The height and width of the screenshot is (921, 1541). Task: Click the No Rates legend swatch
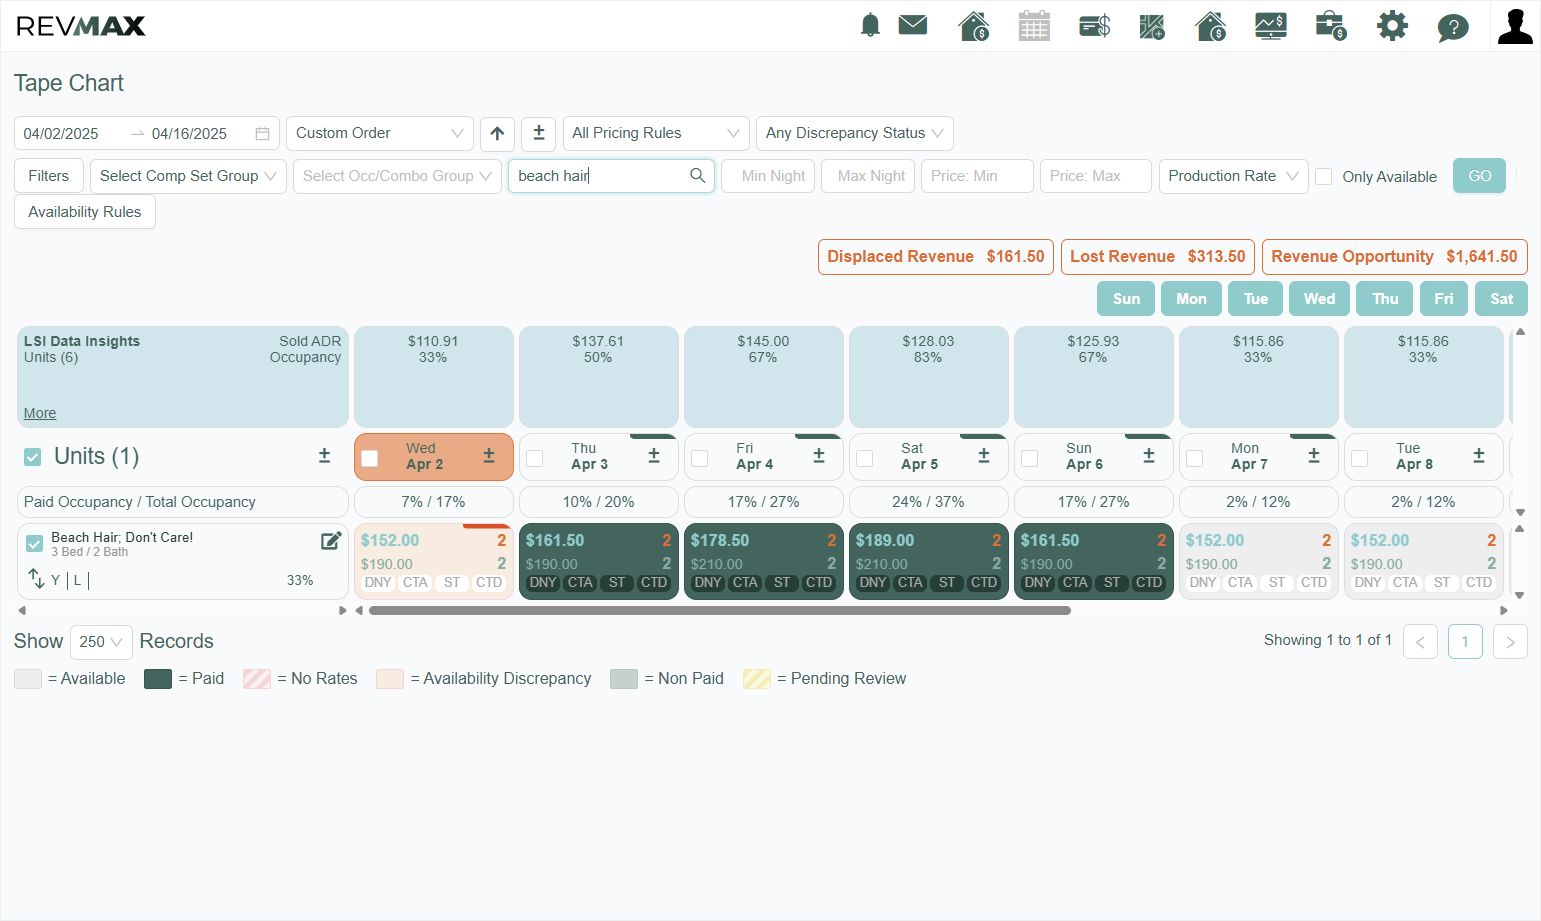point(257,679)
